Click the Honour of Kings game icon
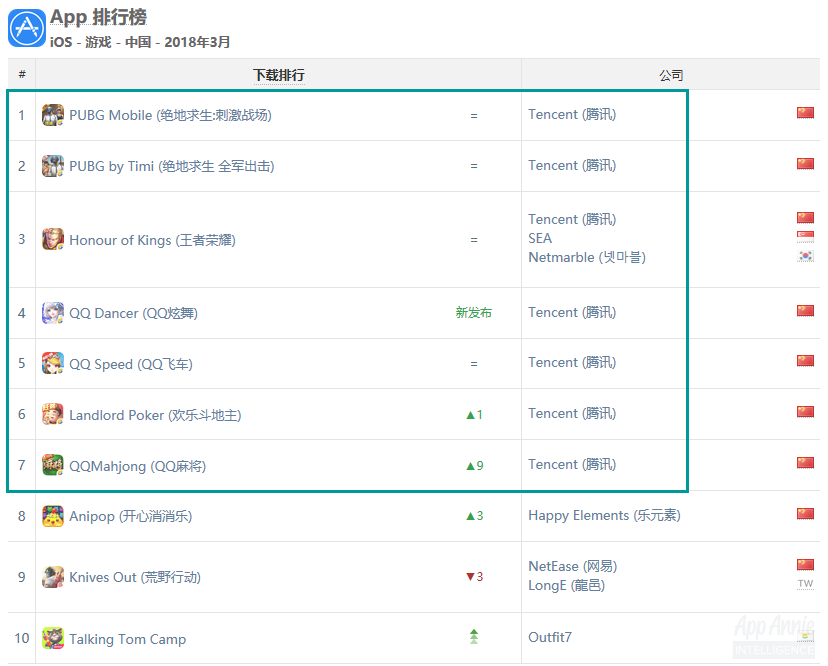The width and height of the screenshot is (828, 666). 53,240
